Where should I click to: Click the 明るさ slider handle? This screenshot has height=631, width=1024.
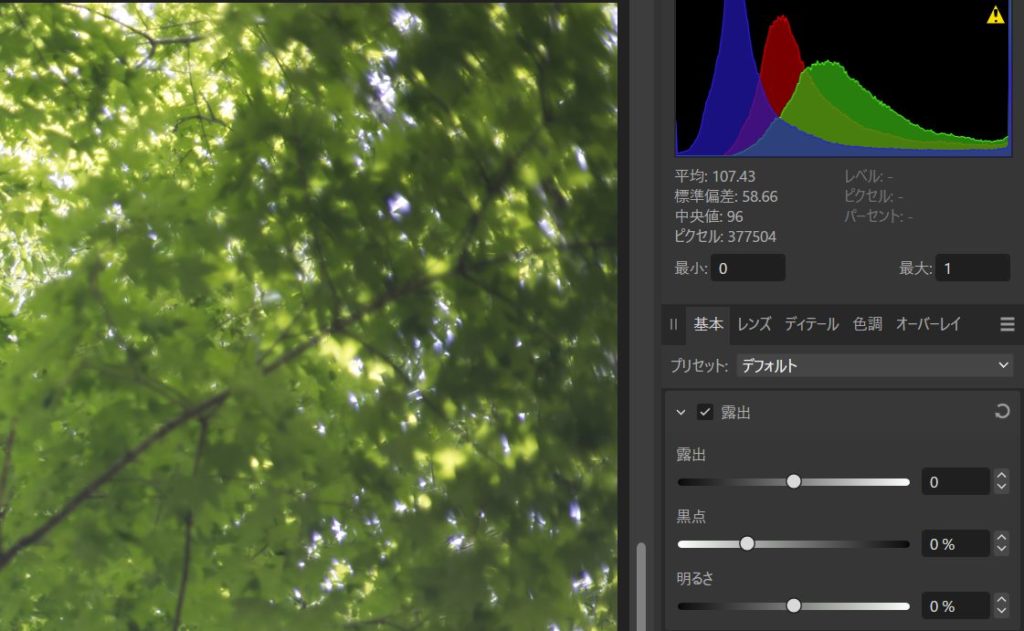pos(793,606)
